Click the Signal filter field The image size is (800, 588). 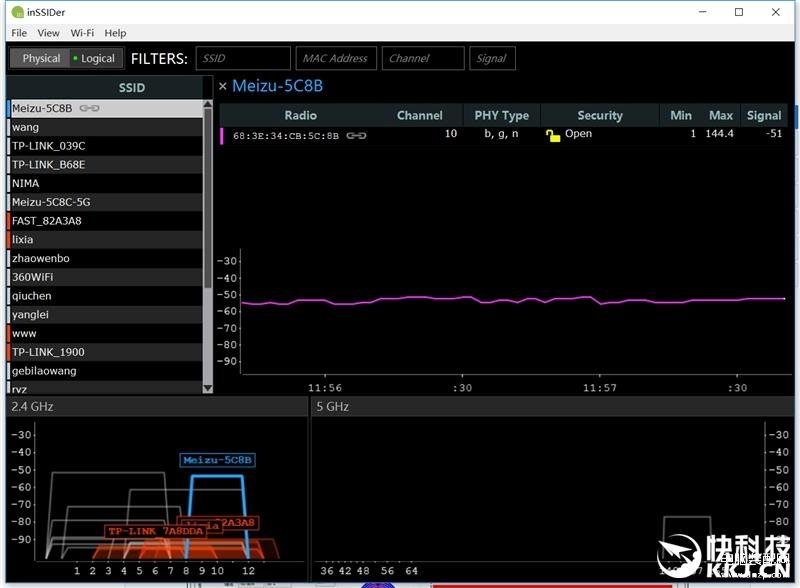click(x=492, y=58)
